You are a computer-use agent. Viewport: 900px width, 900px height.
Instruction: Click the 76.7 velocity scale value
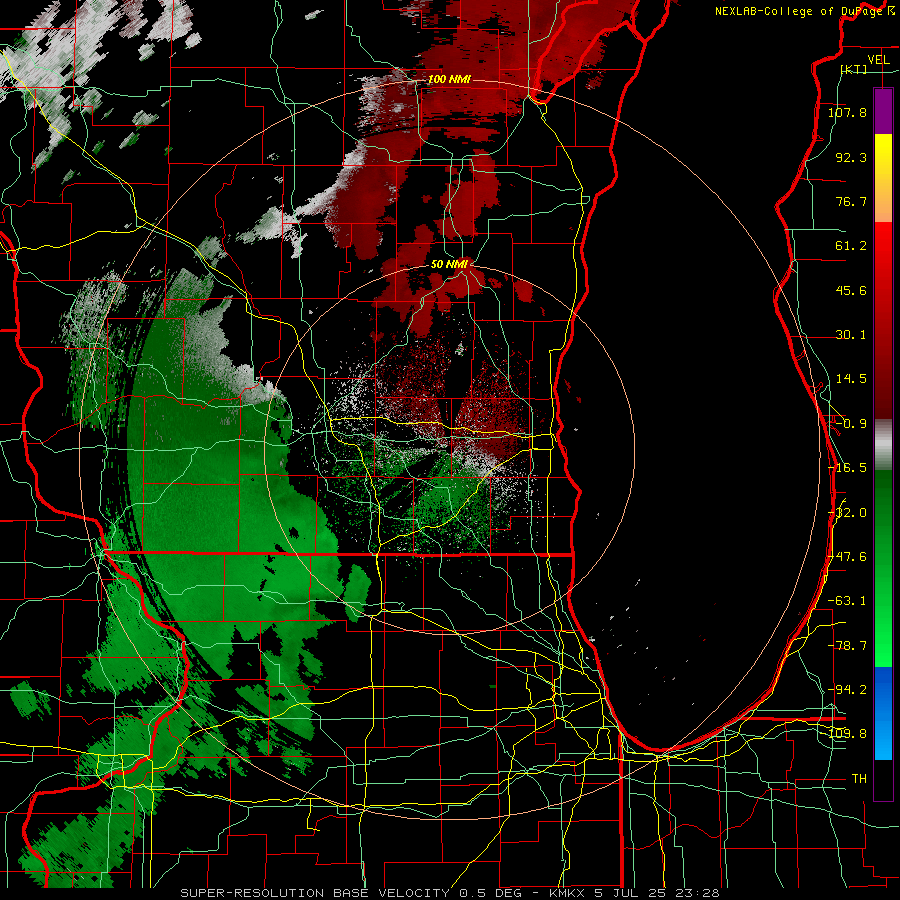[x=851, y=201]
